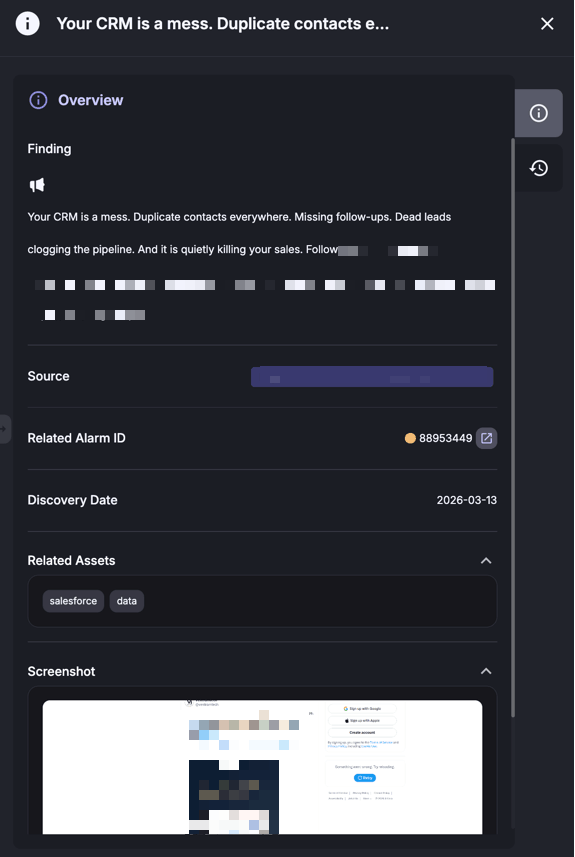Select alarm ID 88953449 text

tap(445, 438)
